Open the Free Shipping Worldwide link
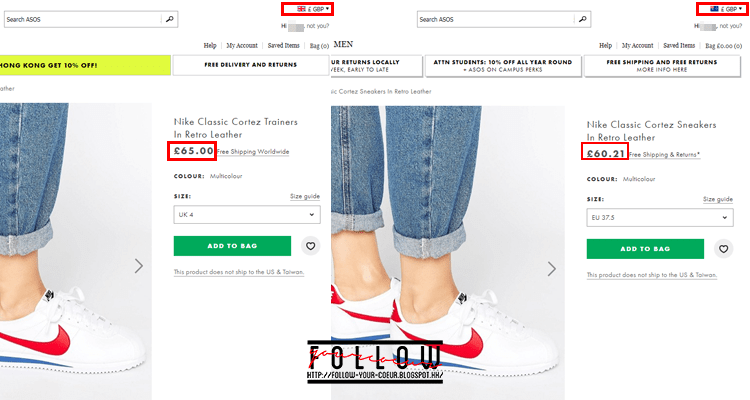Viewport: 750px width, 400px height. tap(253, 152)
